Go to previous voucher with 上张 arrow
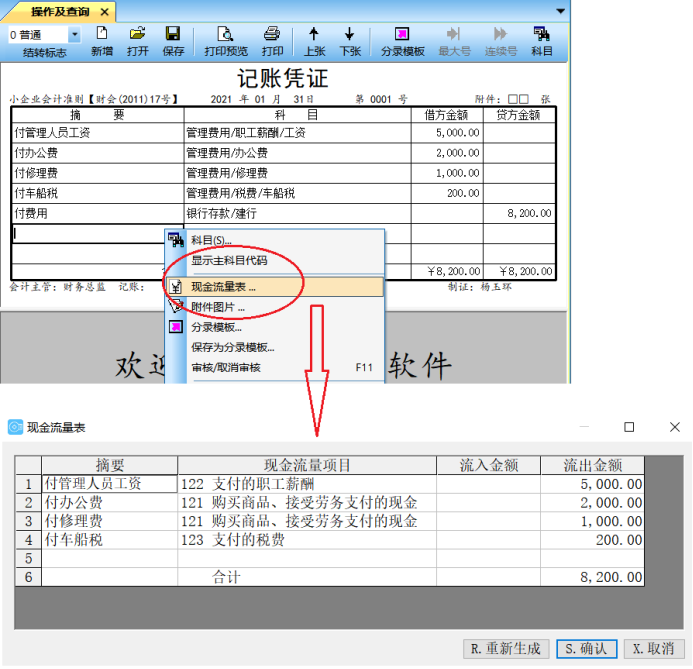Viewport: 693px width, 669px height. [x=314, y=40]
